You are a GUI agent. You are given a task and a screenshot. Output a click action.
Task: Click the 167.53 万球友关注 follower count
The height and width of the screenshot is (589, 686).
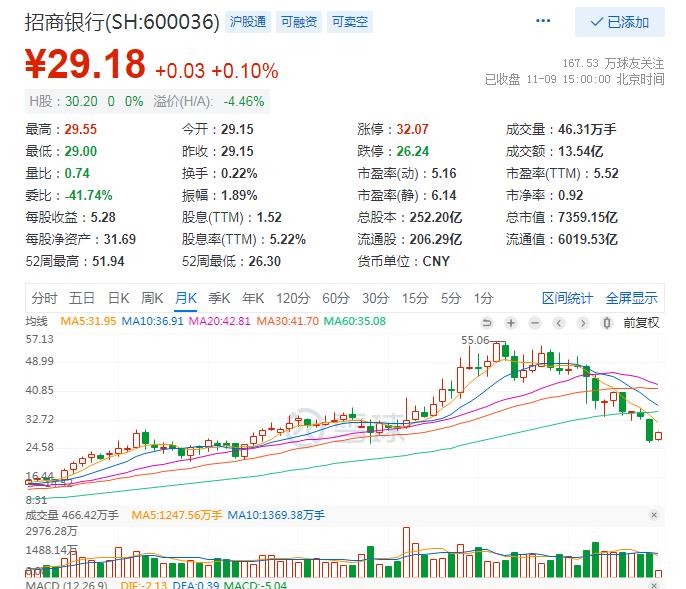coord(613,63)
